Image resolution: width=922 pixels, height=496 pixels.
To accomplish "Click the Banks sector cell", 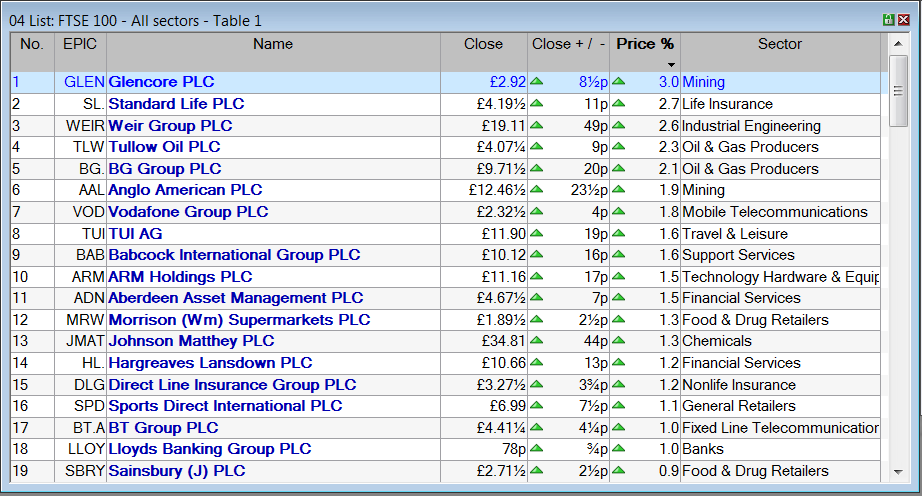I will tap(780, 450).
